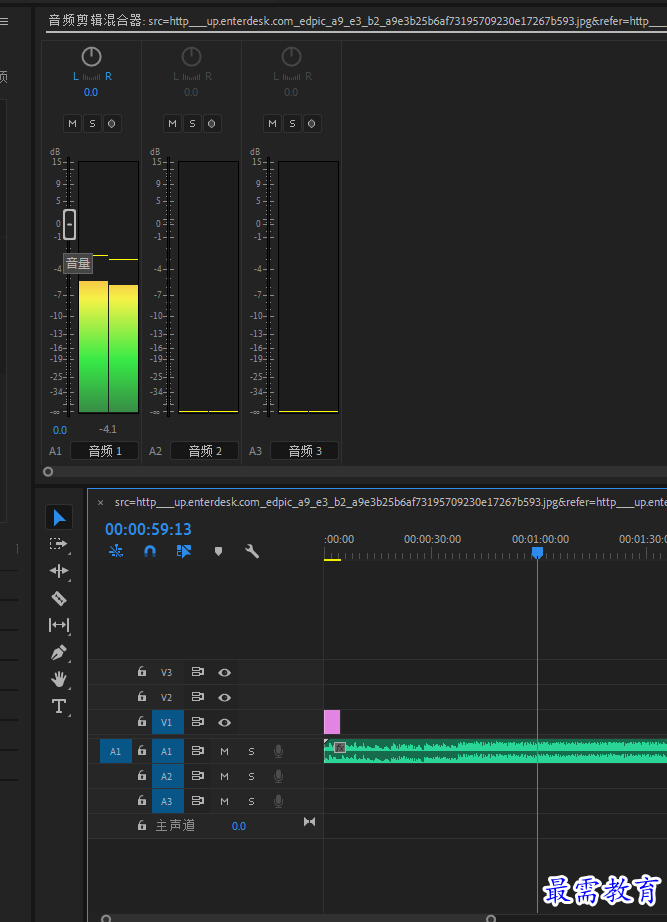This screenshot has height=922, width=667.
Task: Toggle sync lock on V3 track
Action: pyautogui.click(x=198, y=672)
